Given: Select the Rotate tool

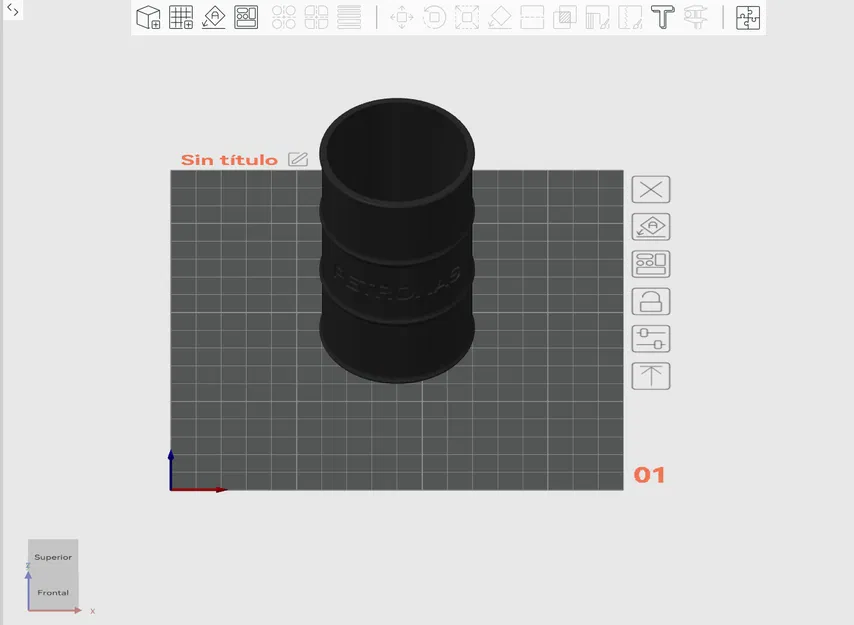Looking at the screenshot, I should pos(435,17).
